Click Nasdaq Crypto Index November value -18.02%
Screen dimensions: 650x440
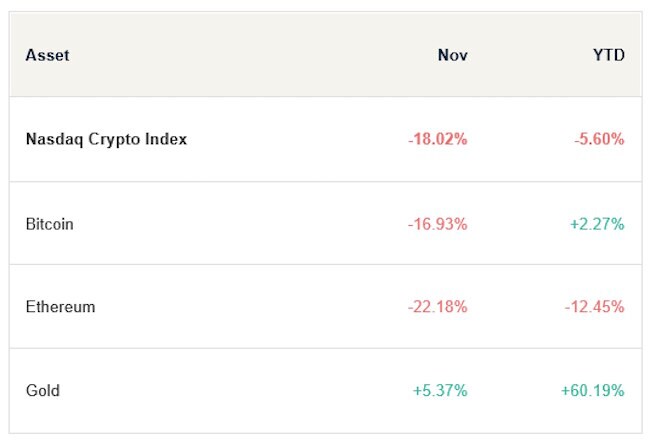click(437, 139)
